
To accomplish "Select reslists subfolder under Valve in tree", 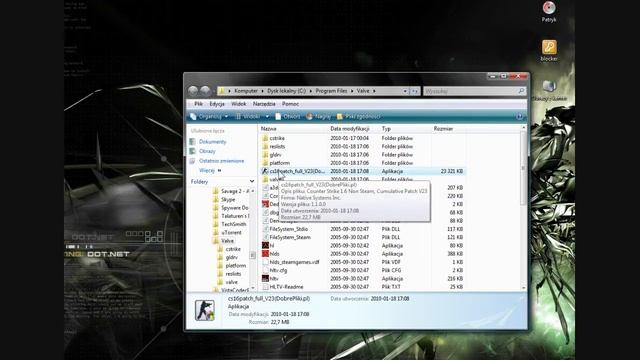I will [x=233, y=274].
